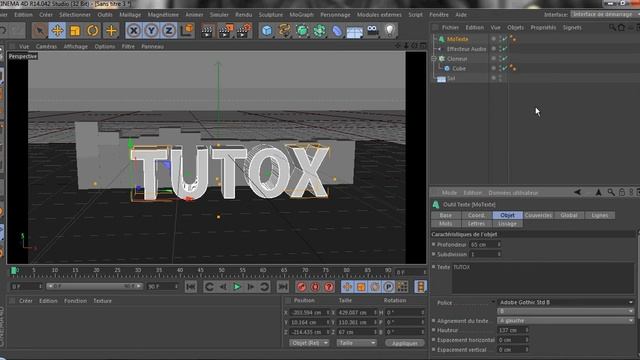Add a Cube primitive object
This screenshot has height=360, width=640.
(x=267, y=31)
